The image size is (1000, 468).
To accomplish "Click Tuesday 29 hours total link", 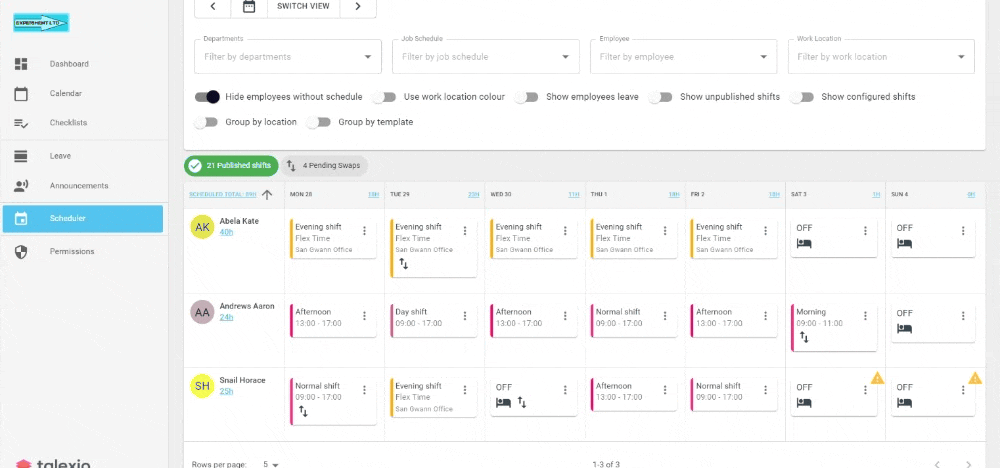I will tap(474, 194).
